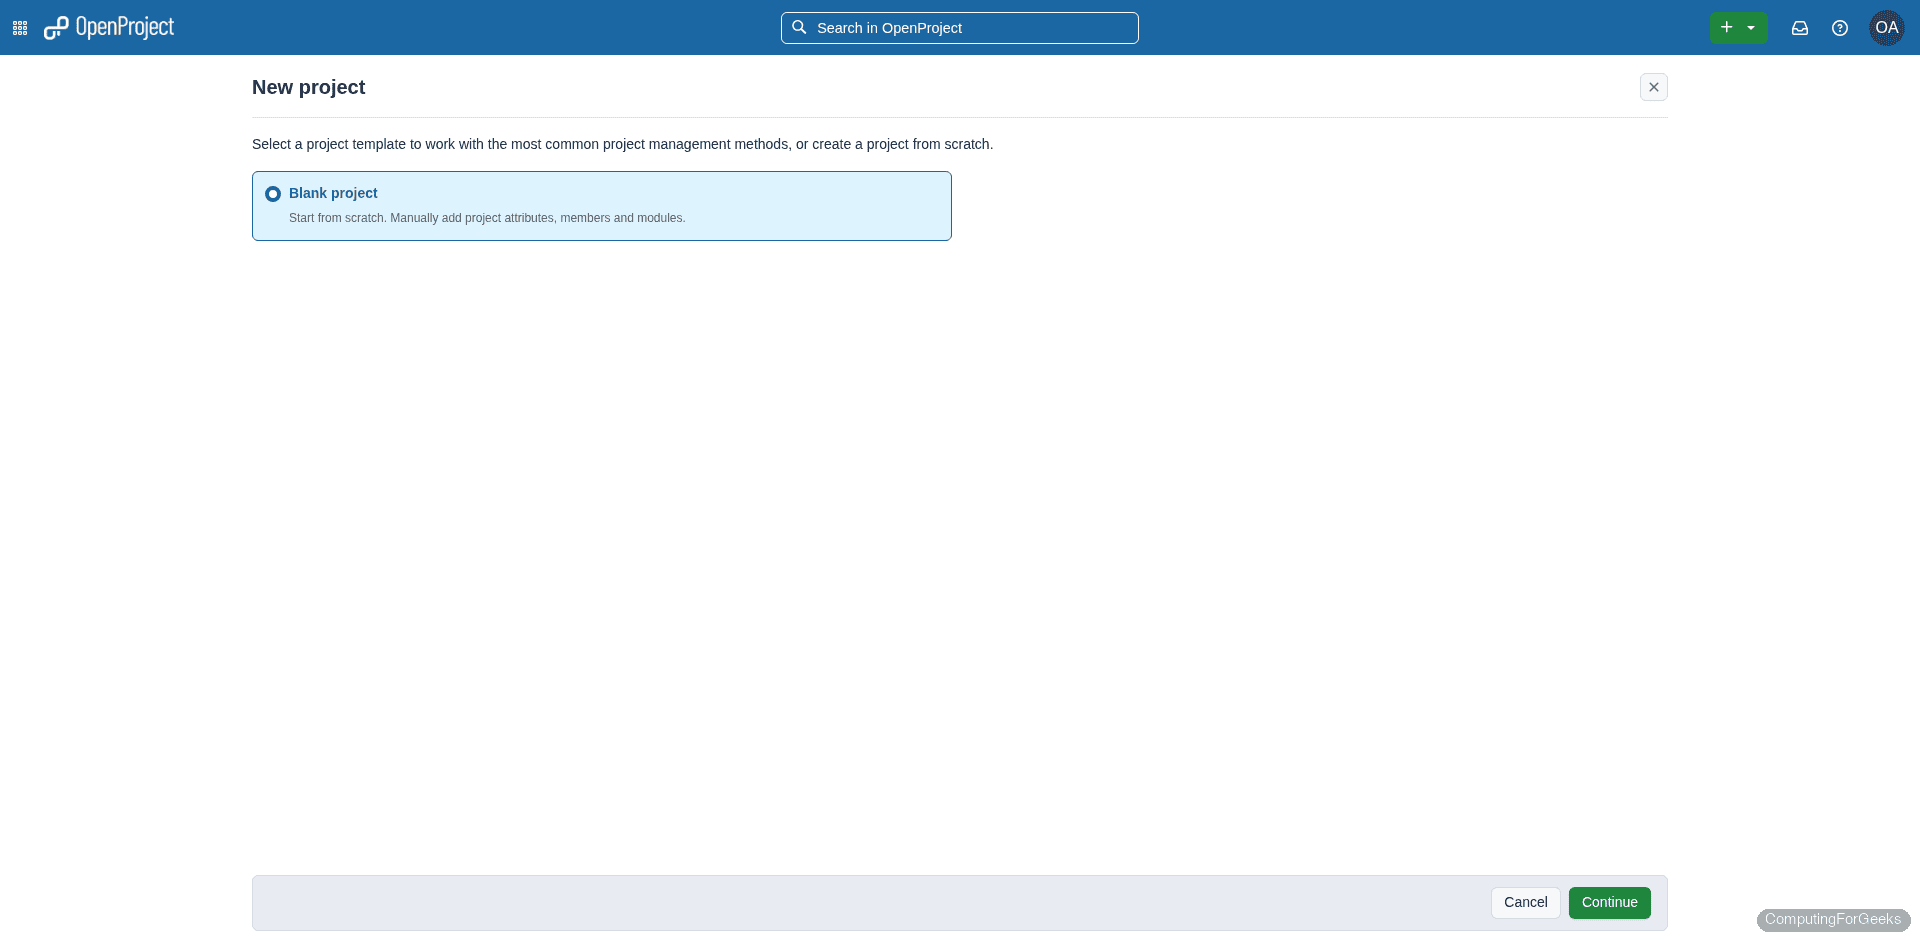Open the OA user avatar menu

coord(1886,28)
